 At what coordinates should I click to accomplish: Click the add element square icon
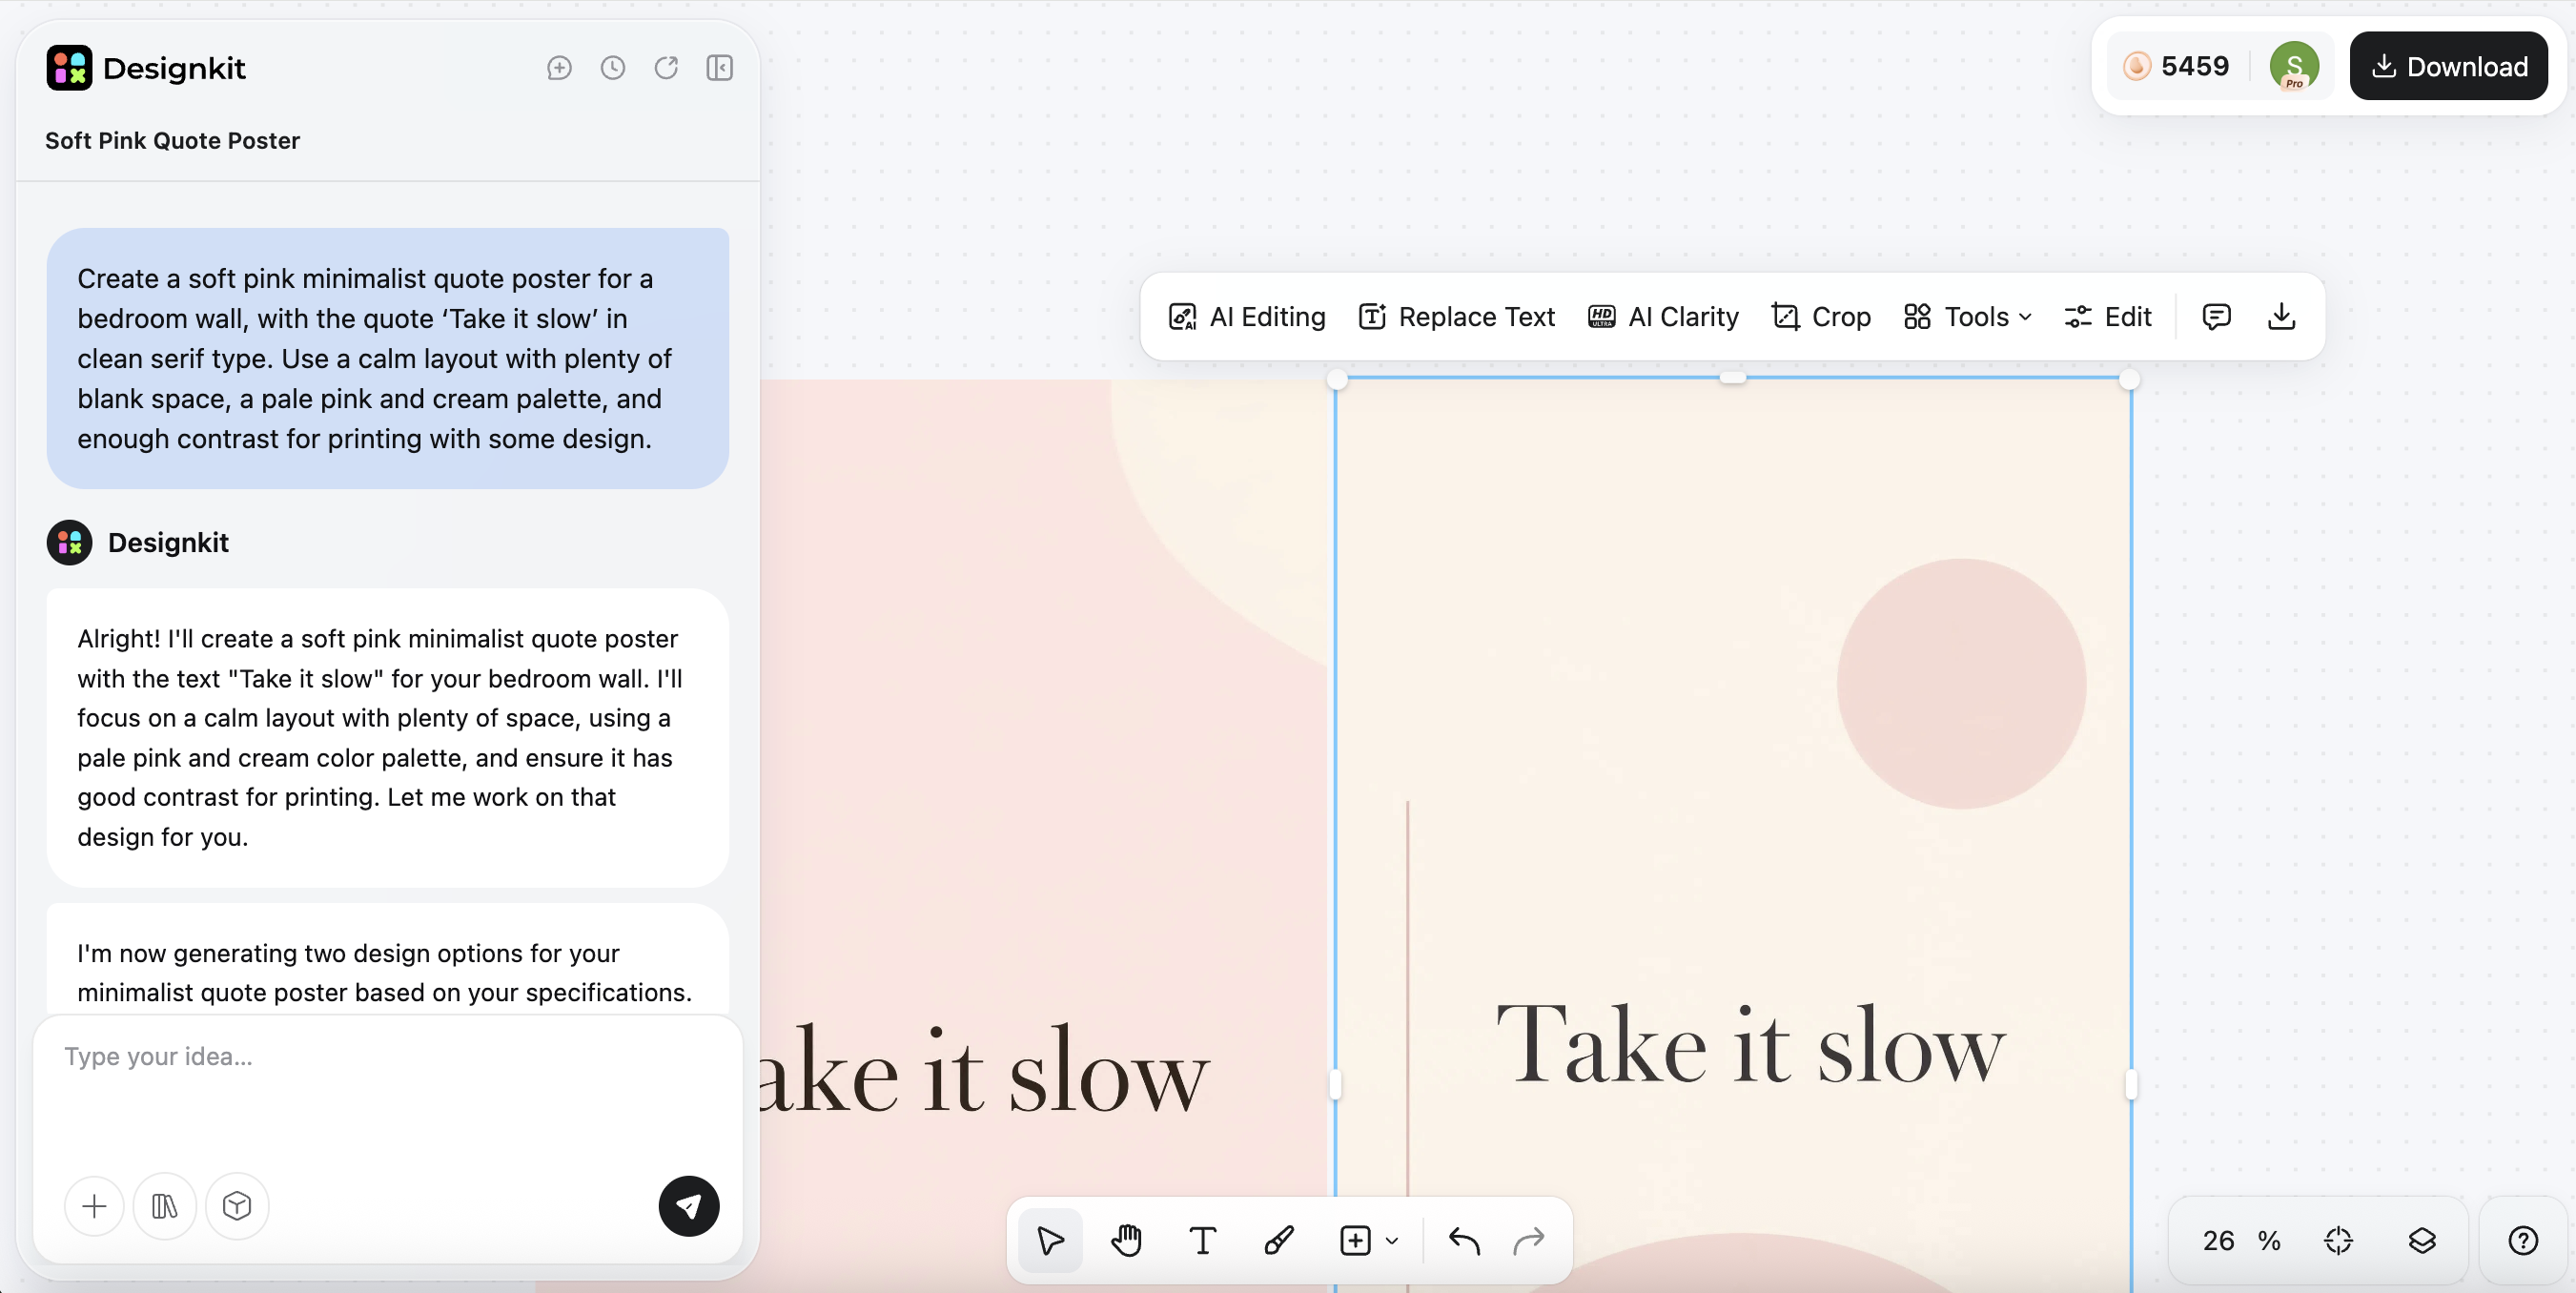1355,1240
